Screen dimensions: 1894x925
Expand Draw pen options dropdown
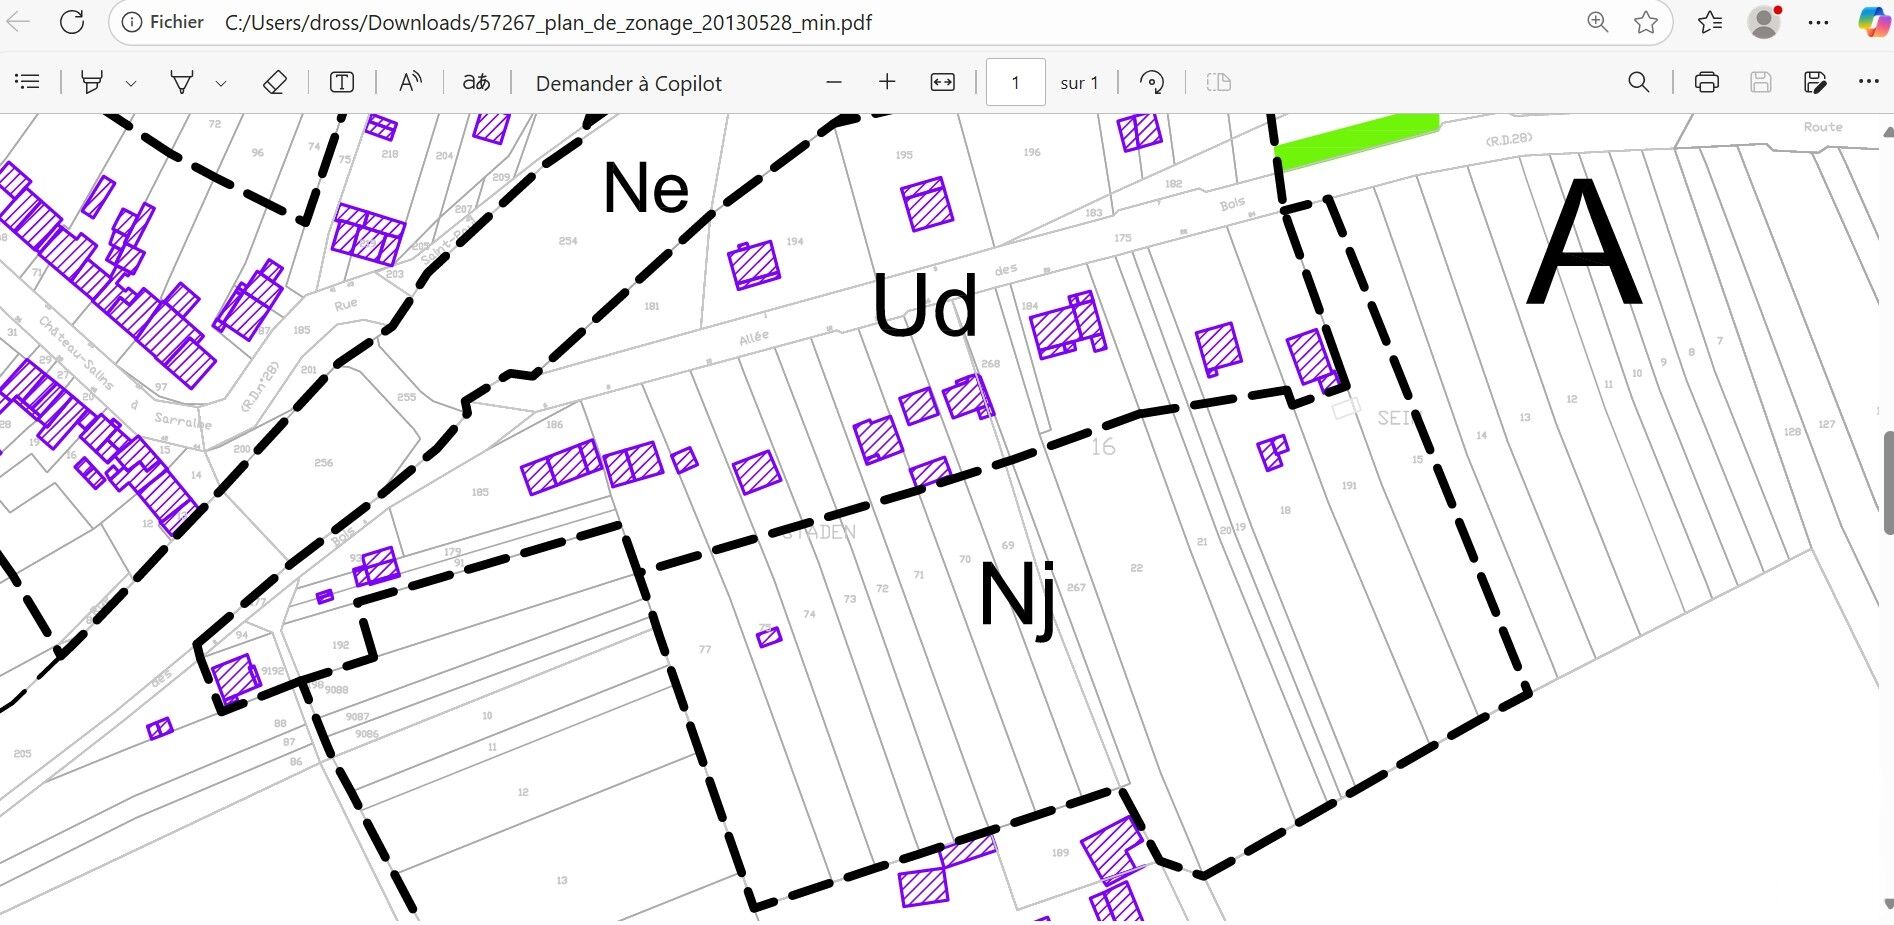(221, 83)
